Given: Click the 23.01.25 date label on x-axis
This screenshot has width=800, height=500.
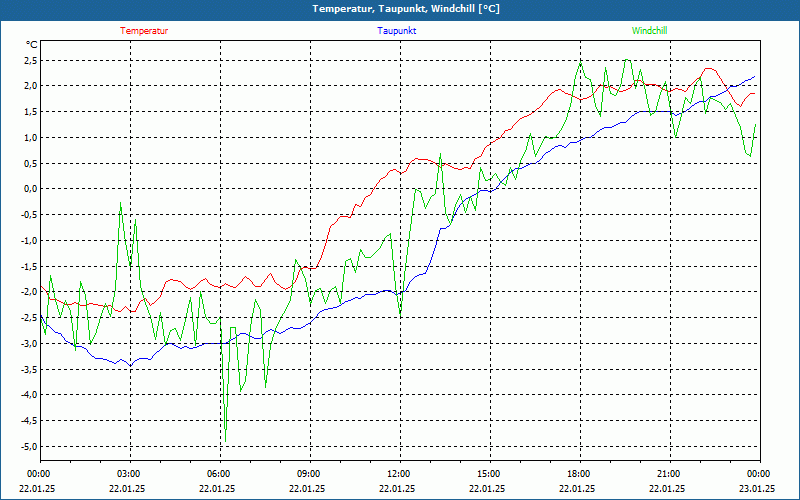Looking at the screenshot, I should [x=757, y=488].
